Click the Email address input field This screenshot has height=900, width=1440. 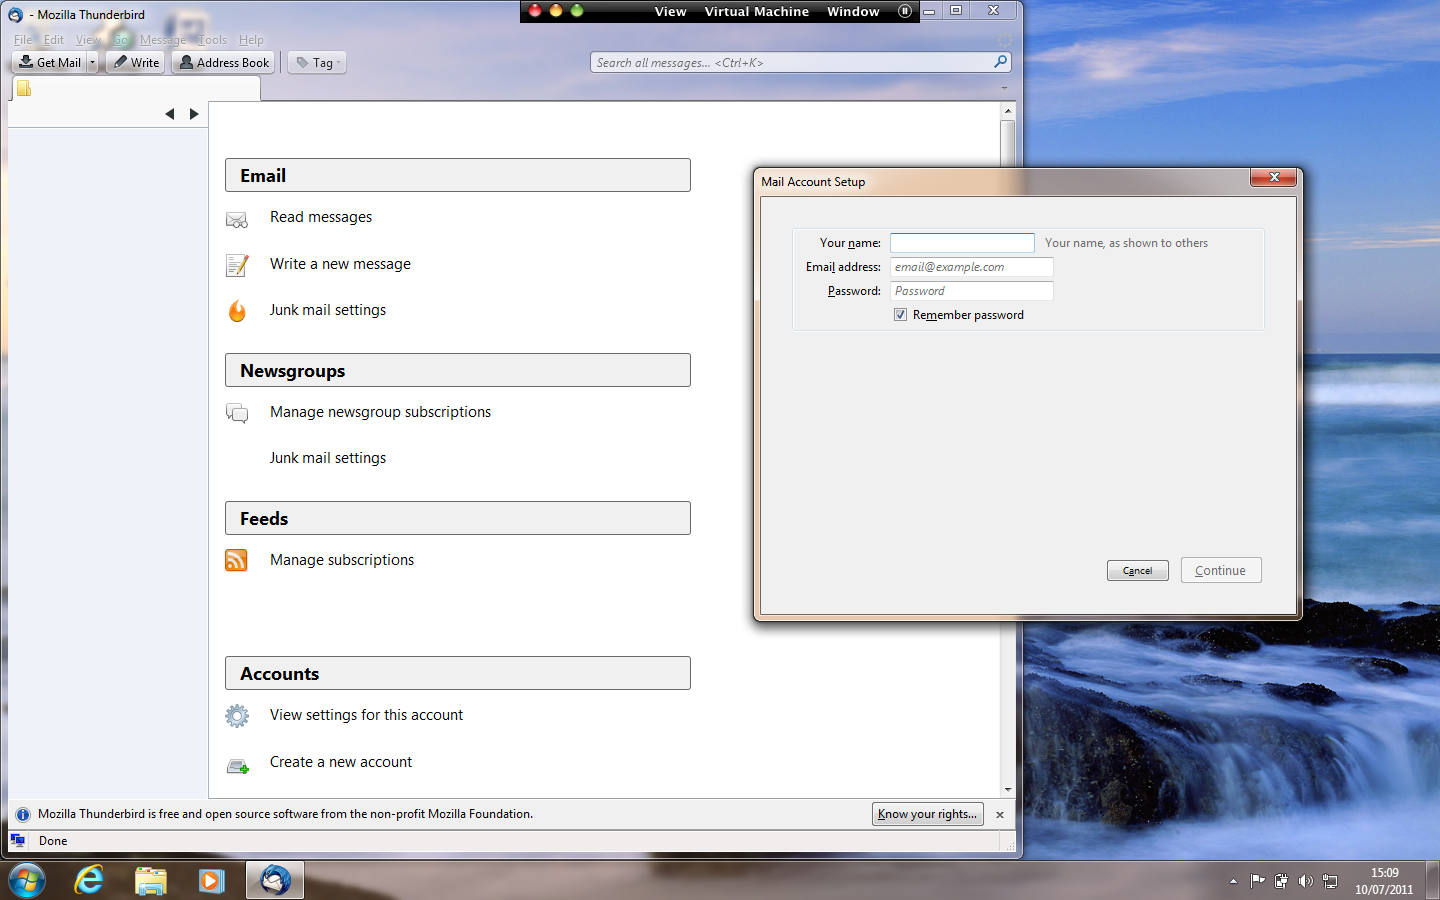971,267
